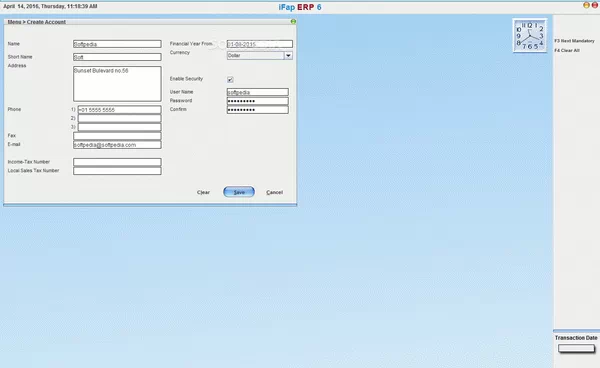The image size is (600, 368).
Task: Click the F4 Clear All shortcut
Action: [567, 50]
